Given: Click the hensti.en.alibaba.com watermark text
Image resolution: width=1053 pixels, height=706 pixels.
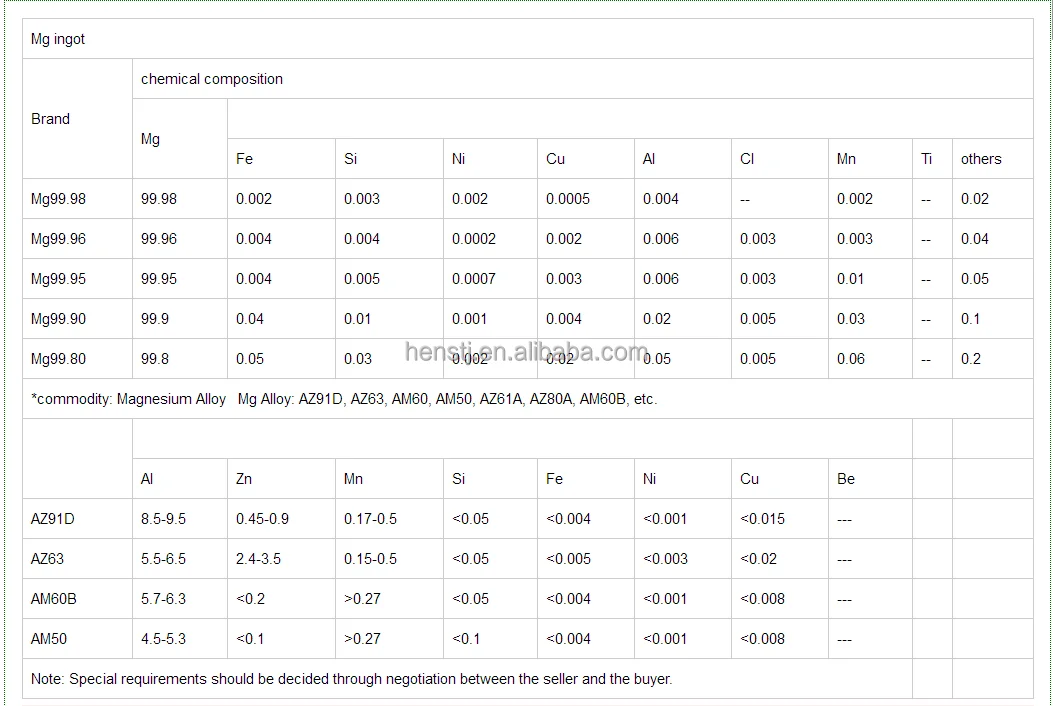Looking at the screenshot, I should pyautogui.click(x=527, y=352).
